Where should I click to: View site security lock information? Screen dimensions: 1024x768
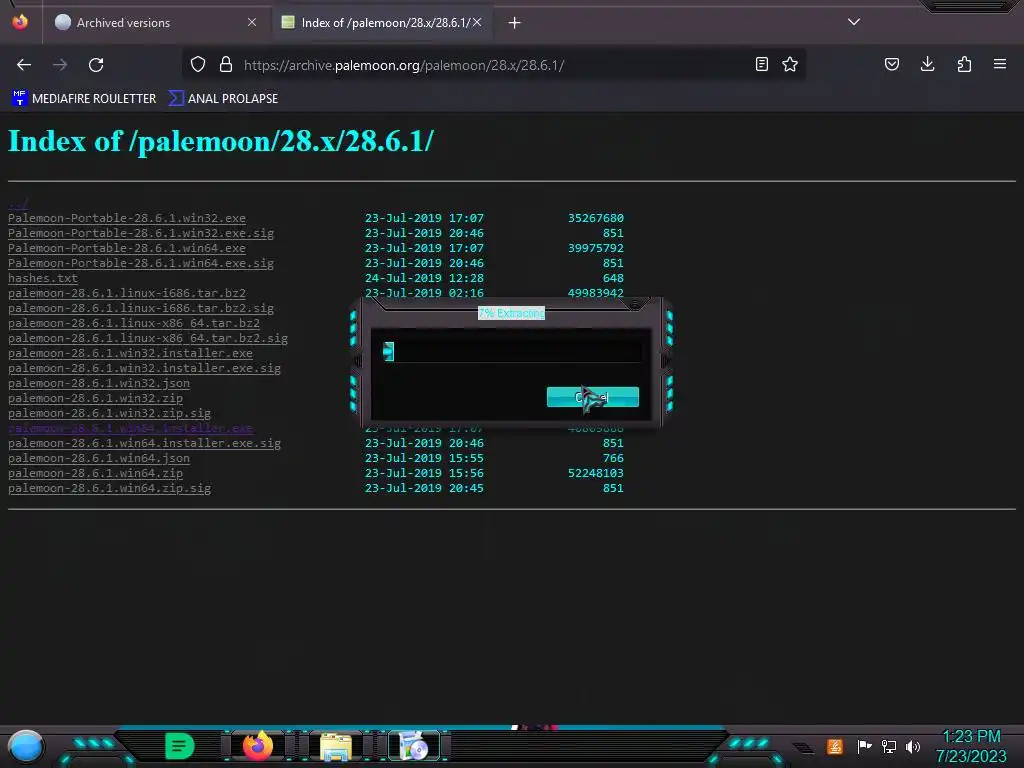coord(226,65)
